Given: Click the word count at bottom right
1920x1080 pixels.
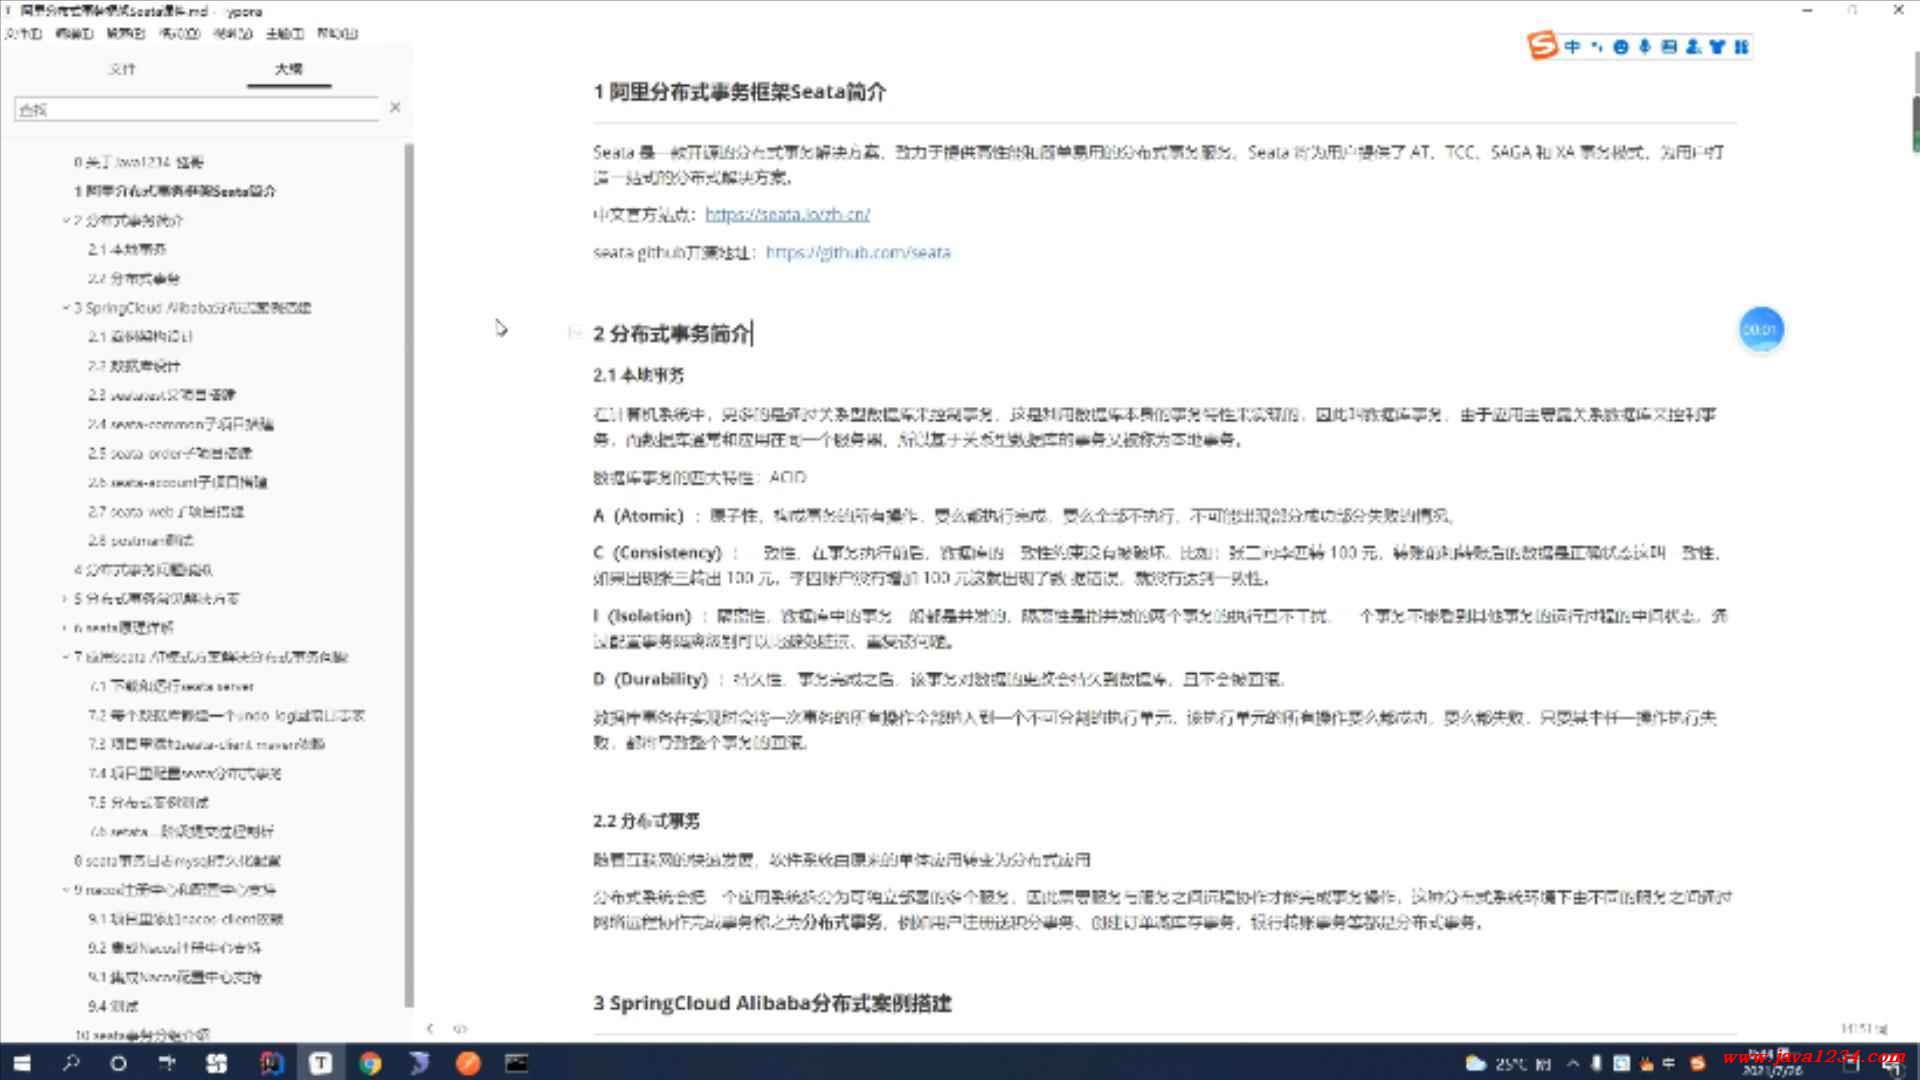Looking at the screenshot, I should click(1865, 1028).
